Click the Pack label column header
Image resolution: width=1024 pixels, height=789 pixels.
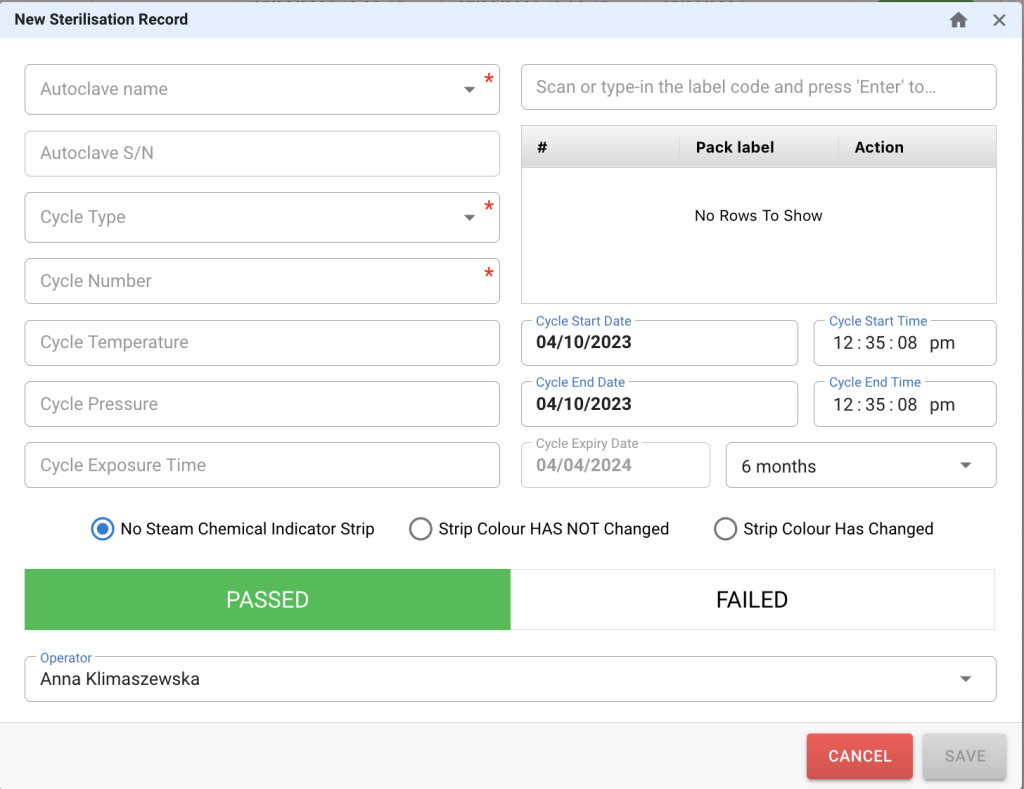[x=735, y=147]
